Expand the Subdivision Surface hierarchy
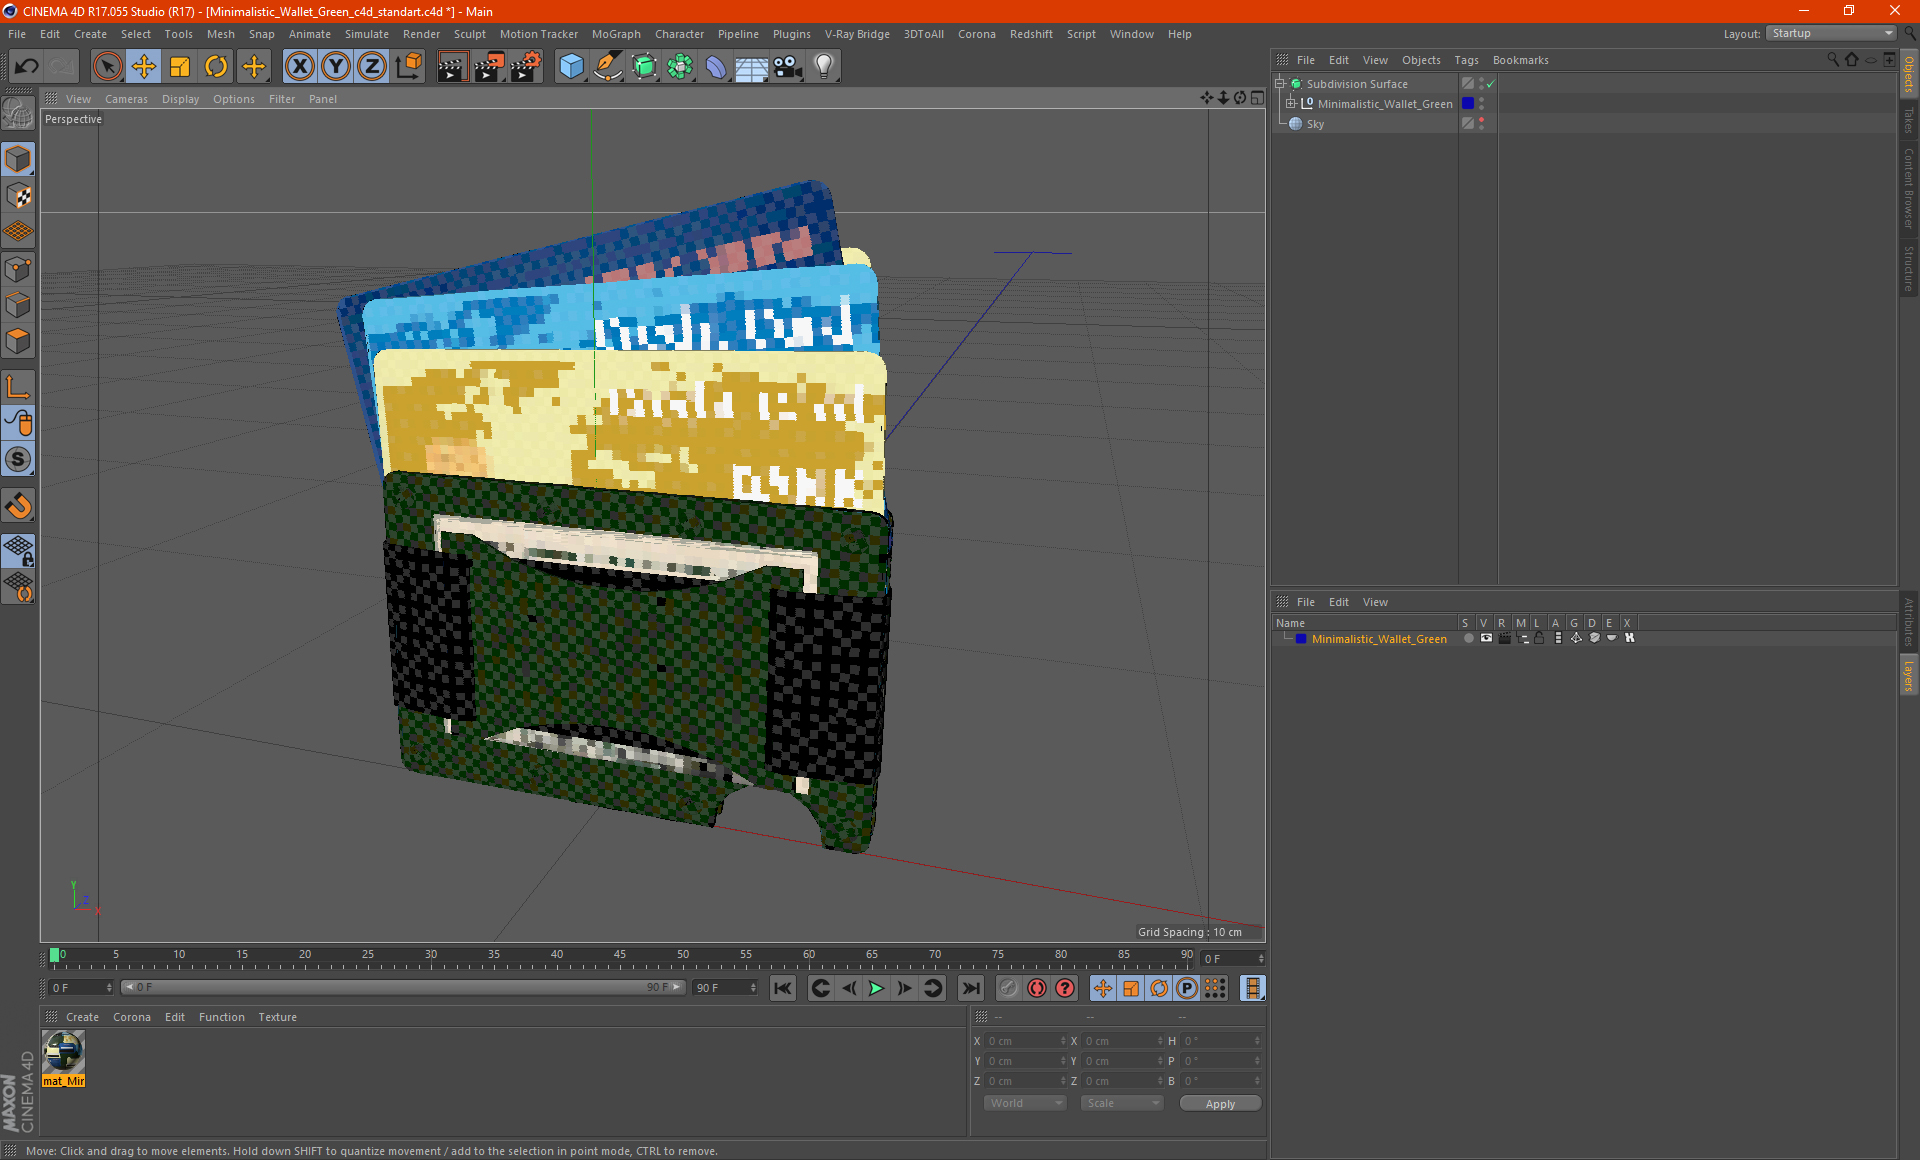The height and width of the screenshot is (1160, 1920). [1280, 84]
